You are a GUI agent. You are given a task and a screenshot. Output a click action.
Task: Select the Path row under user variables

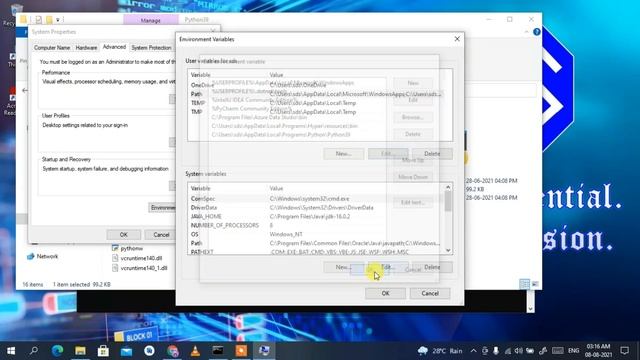pos(320,94)
